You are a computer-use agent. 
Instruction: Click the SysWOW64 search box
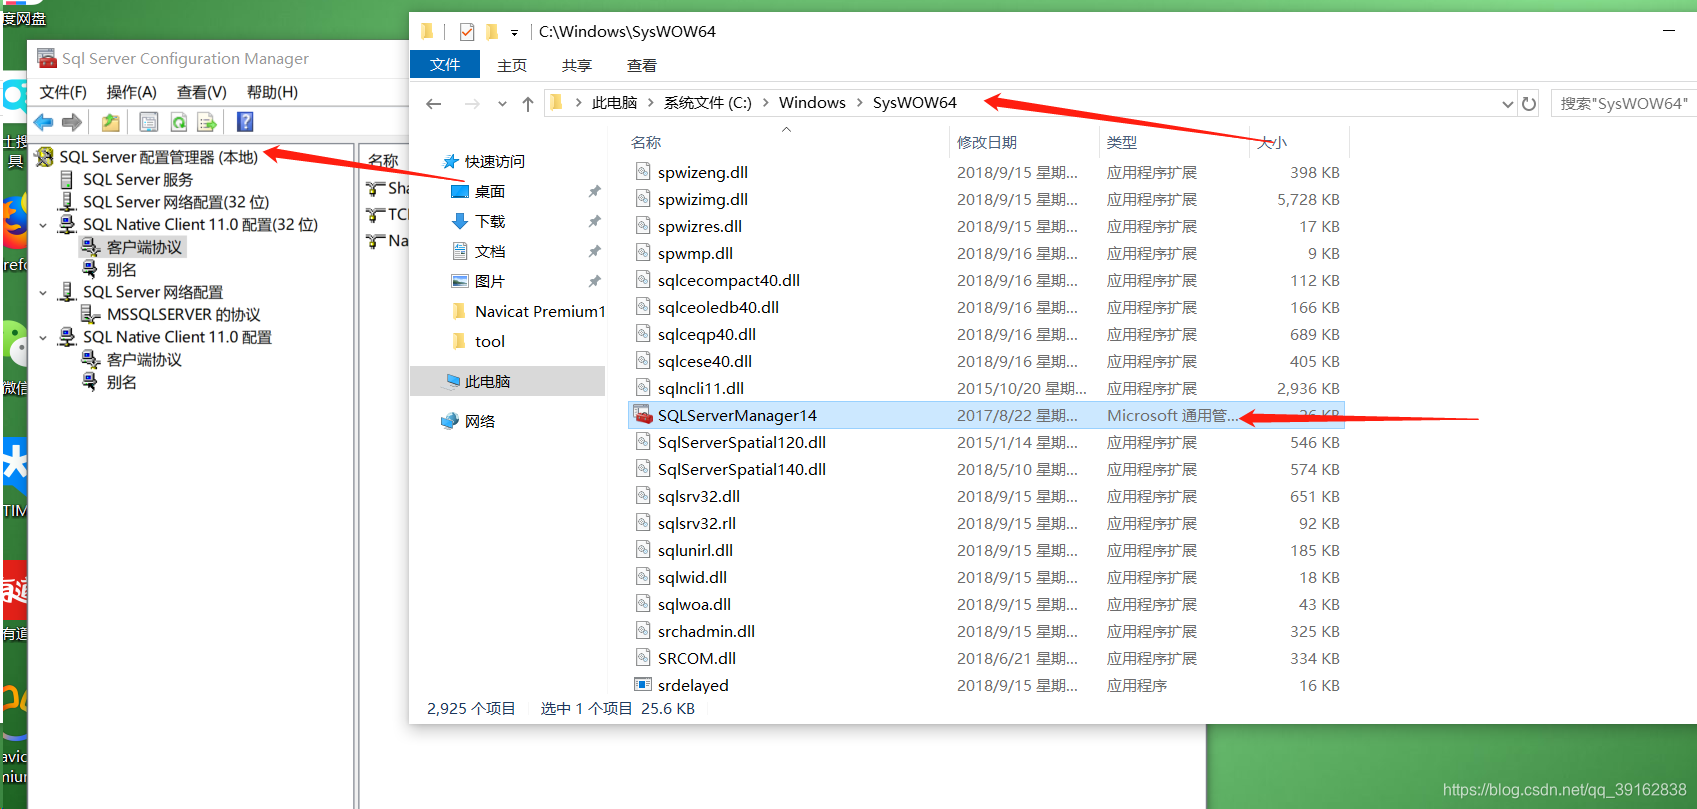(x=1624, y=103)
